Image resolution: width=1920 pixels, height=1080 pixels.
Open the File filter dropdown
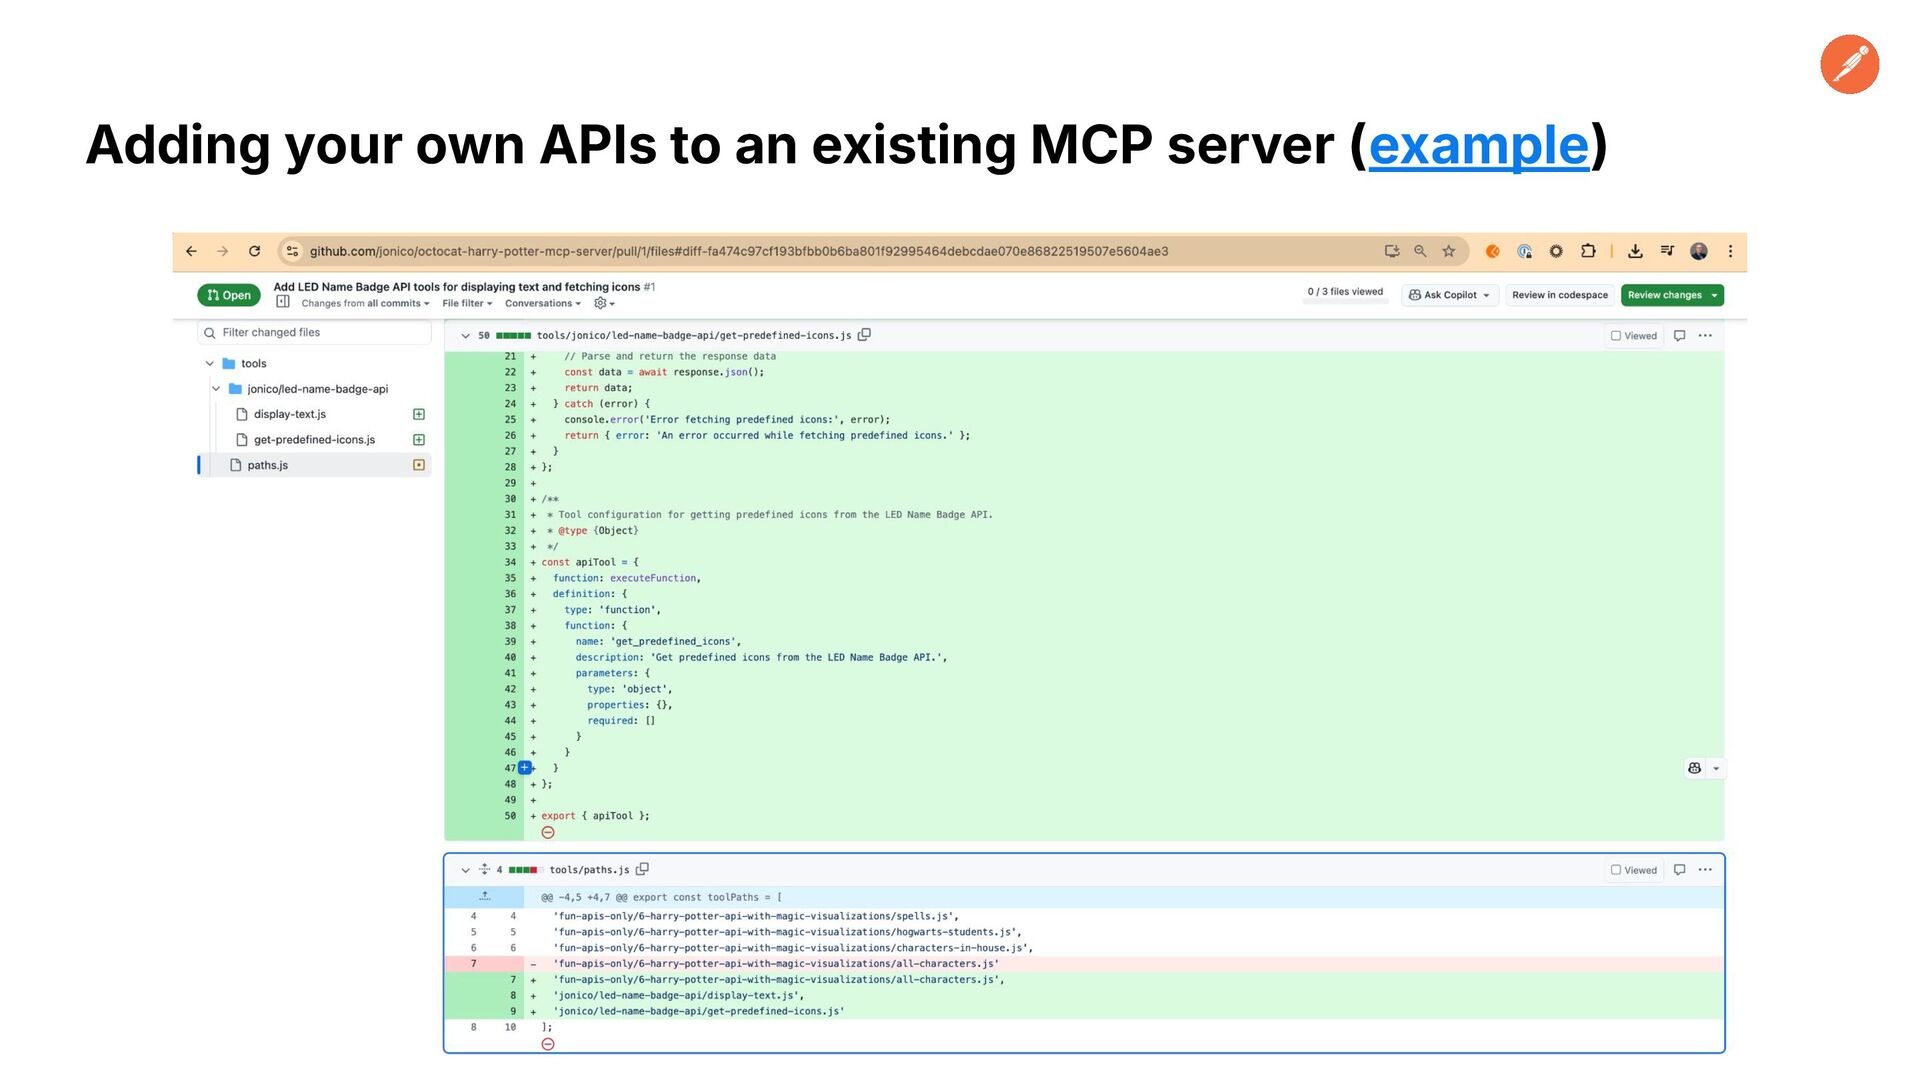pyautogui.click(x=467, y=303)
